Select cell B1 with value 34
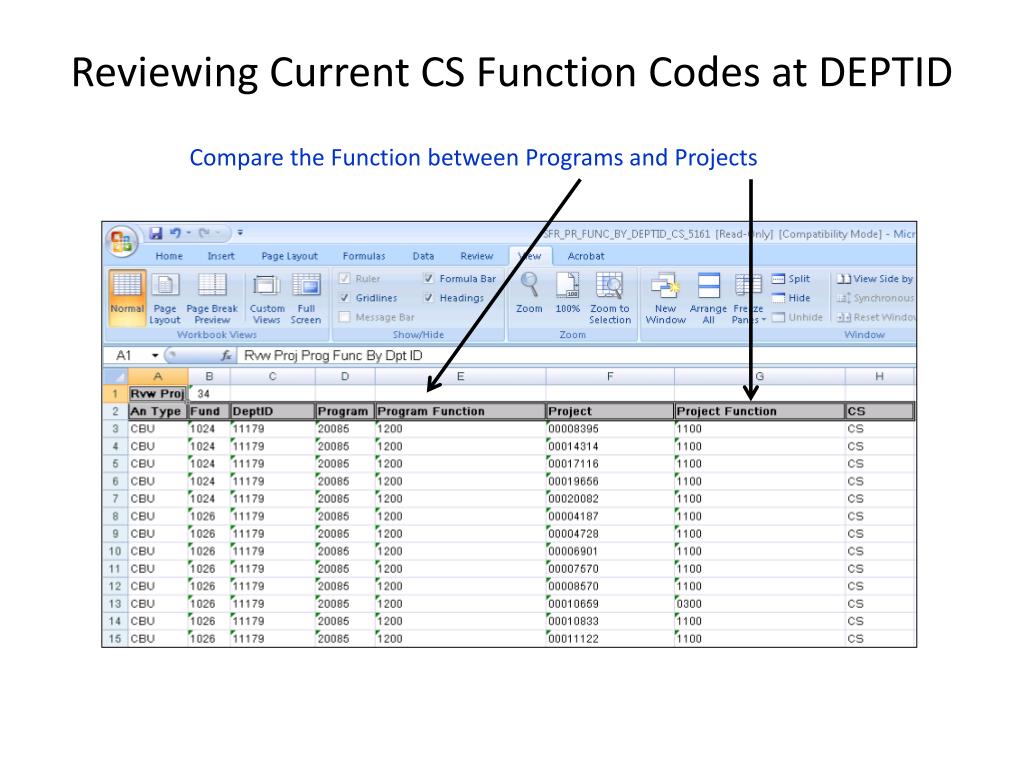 point(209,394)
